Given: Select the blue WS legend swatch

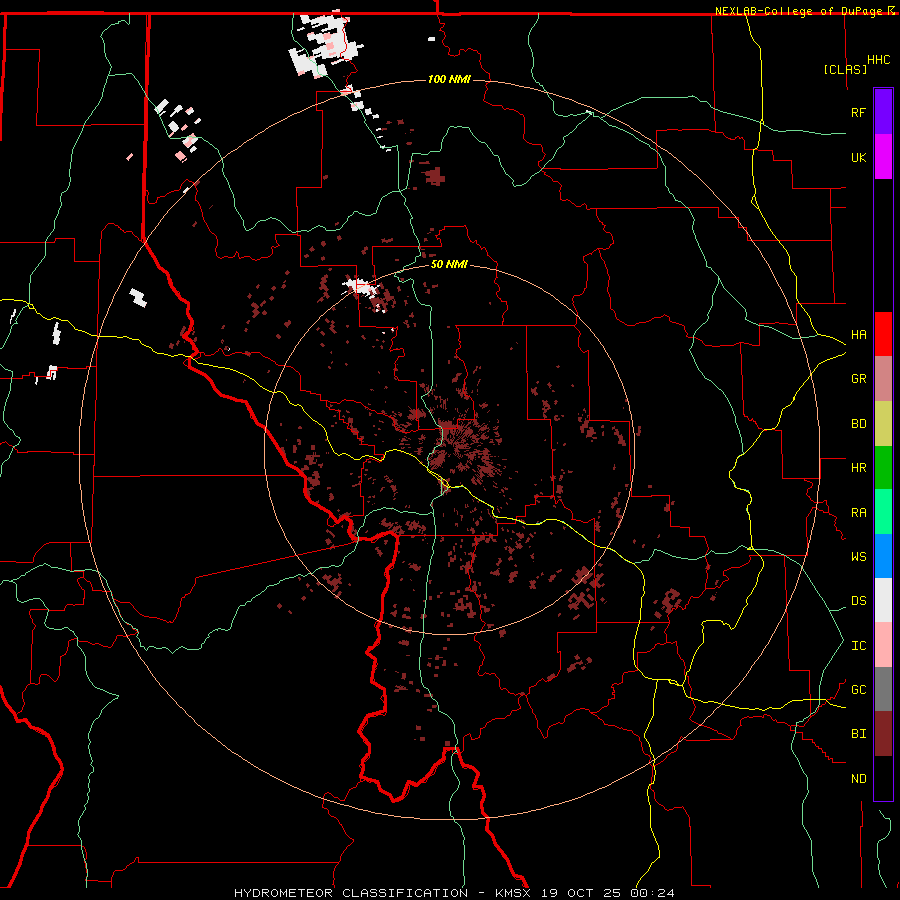Looking at the screenshot, I should (883, 556).
